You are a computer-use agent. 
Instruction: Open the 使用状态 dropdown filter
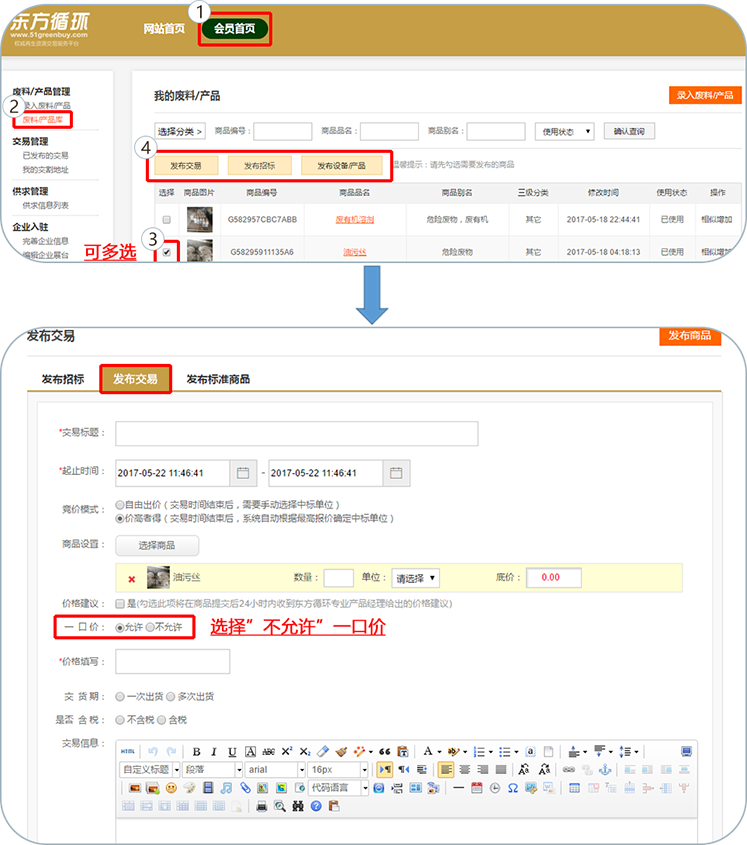coord(568,131)
